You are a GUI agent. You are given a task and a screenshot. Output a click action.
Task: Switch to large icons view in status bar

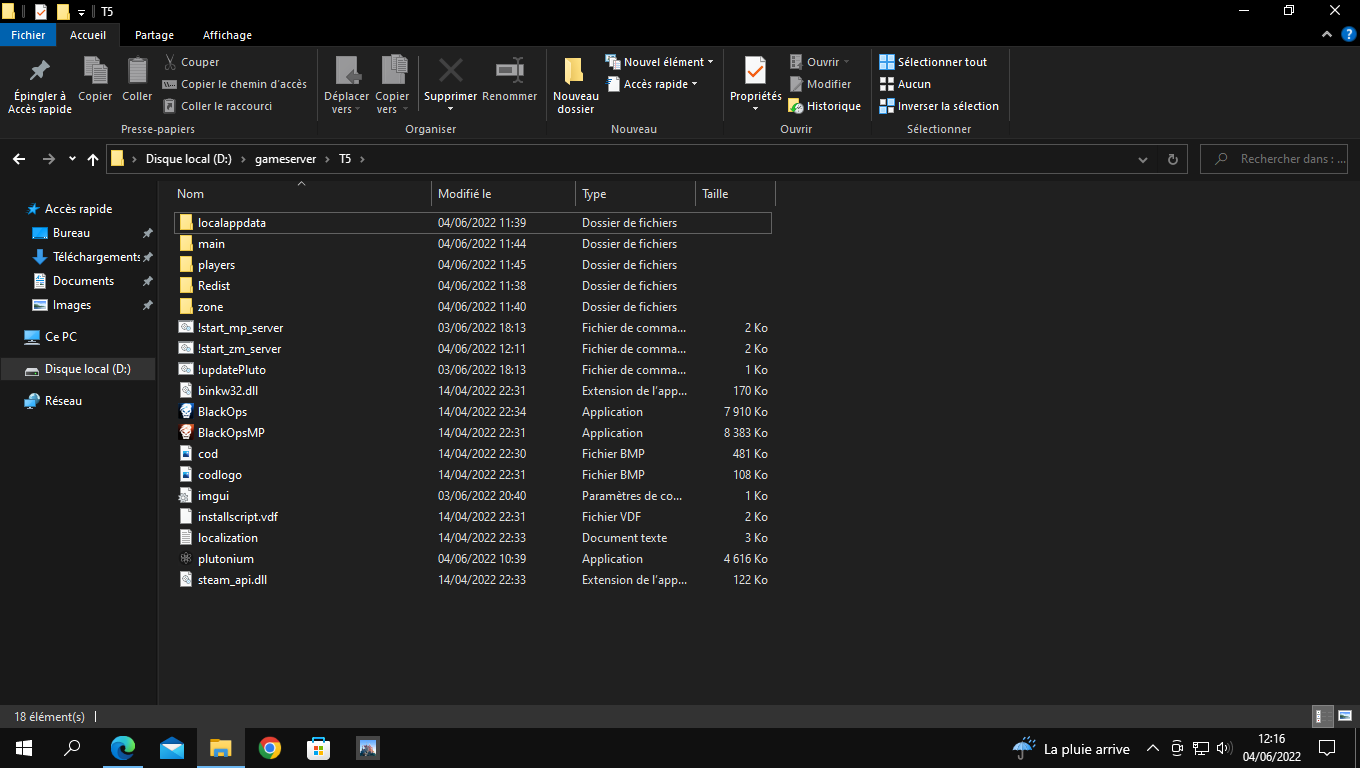[1345, 716]
